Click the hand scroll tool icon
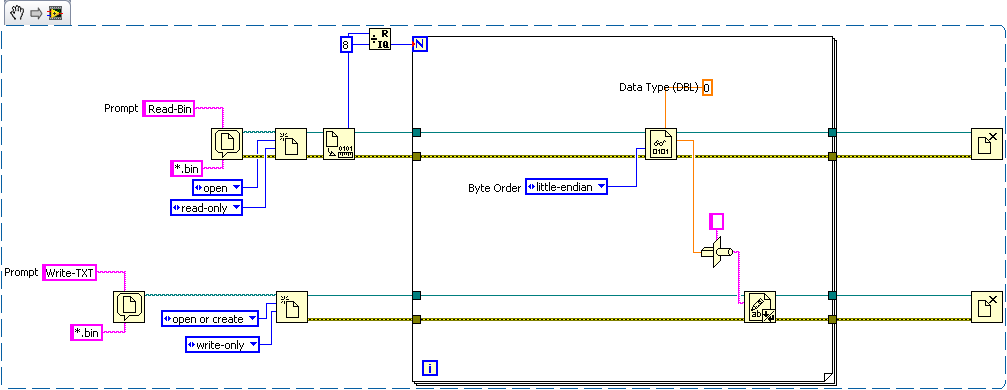Image resolution: width=1007 pixels, height=390 pixels. click(17, 12)
